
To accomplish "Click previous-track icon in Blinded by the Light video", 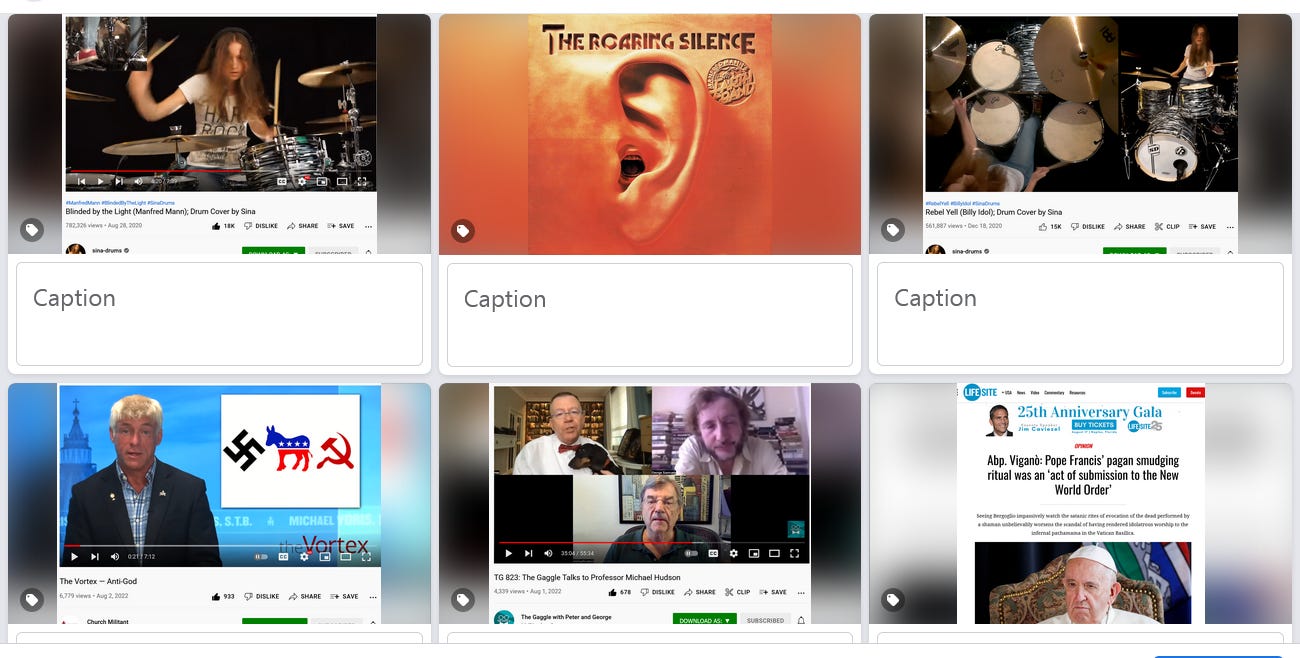I will point(81,182).
